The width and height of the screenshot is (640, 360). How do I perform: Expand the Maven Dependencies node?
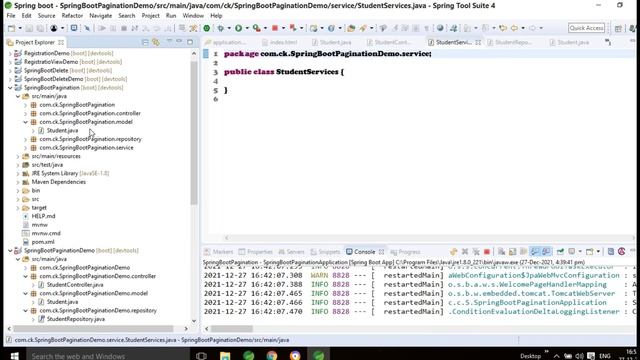pyautogui.click(x=18, y=182)
